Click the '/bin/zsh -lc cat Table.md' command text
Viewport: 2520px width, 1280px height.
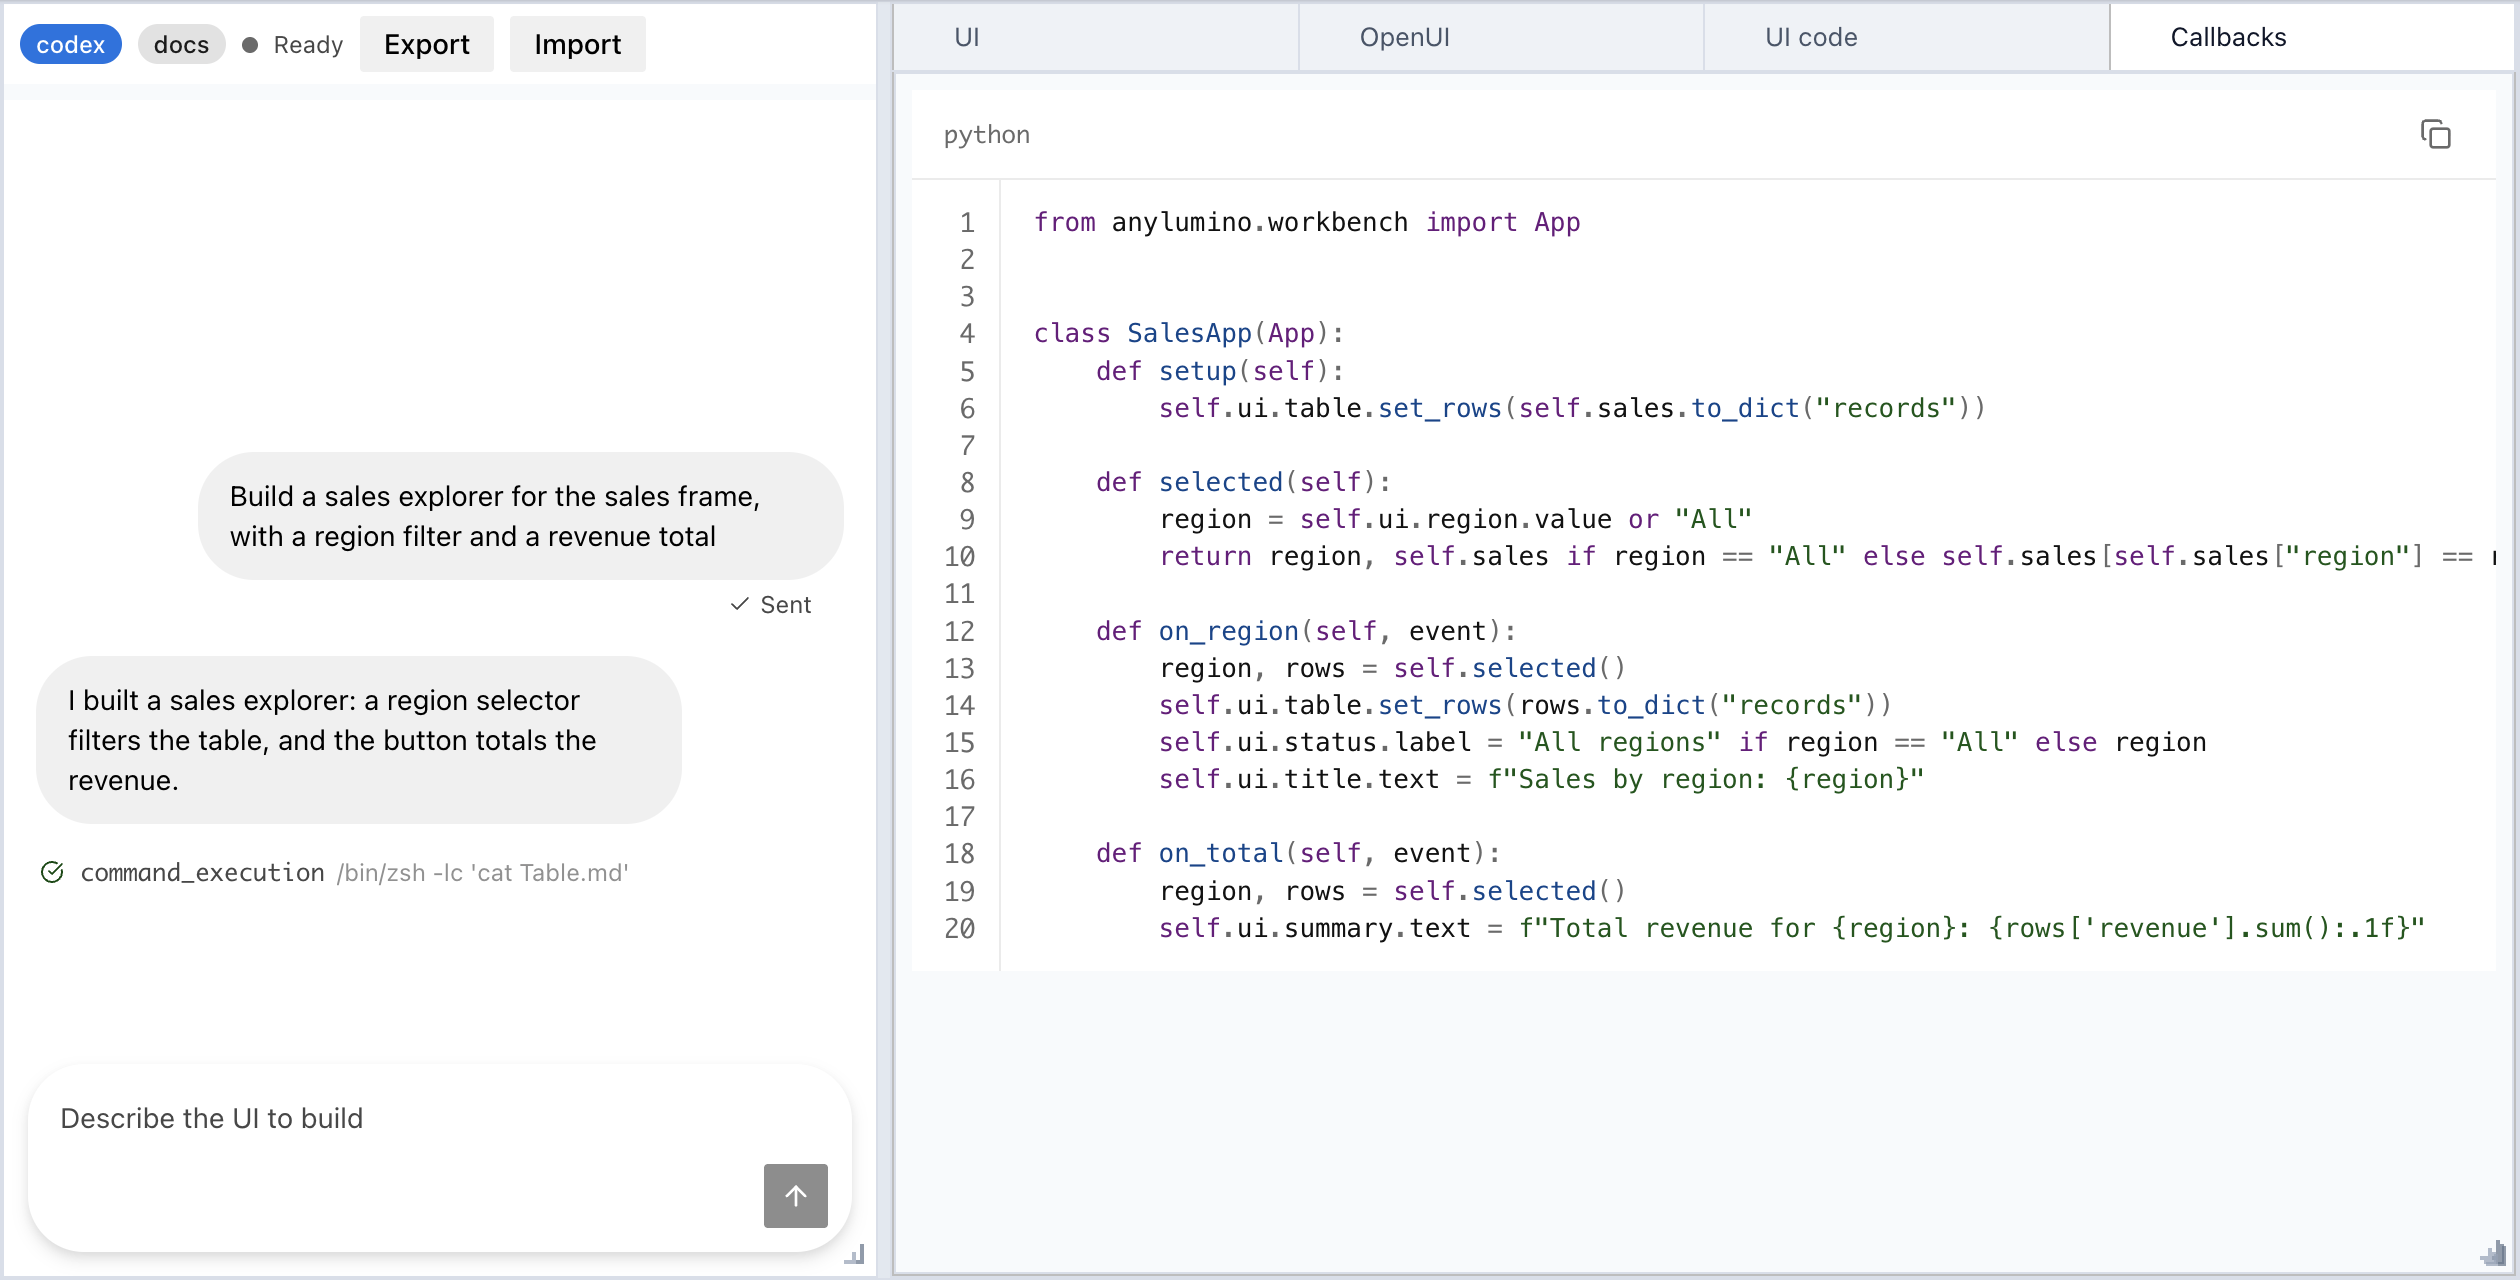(483, 872)
